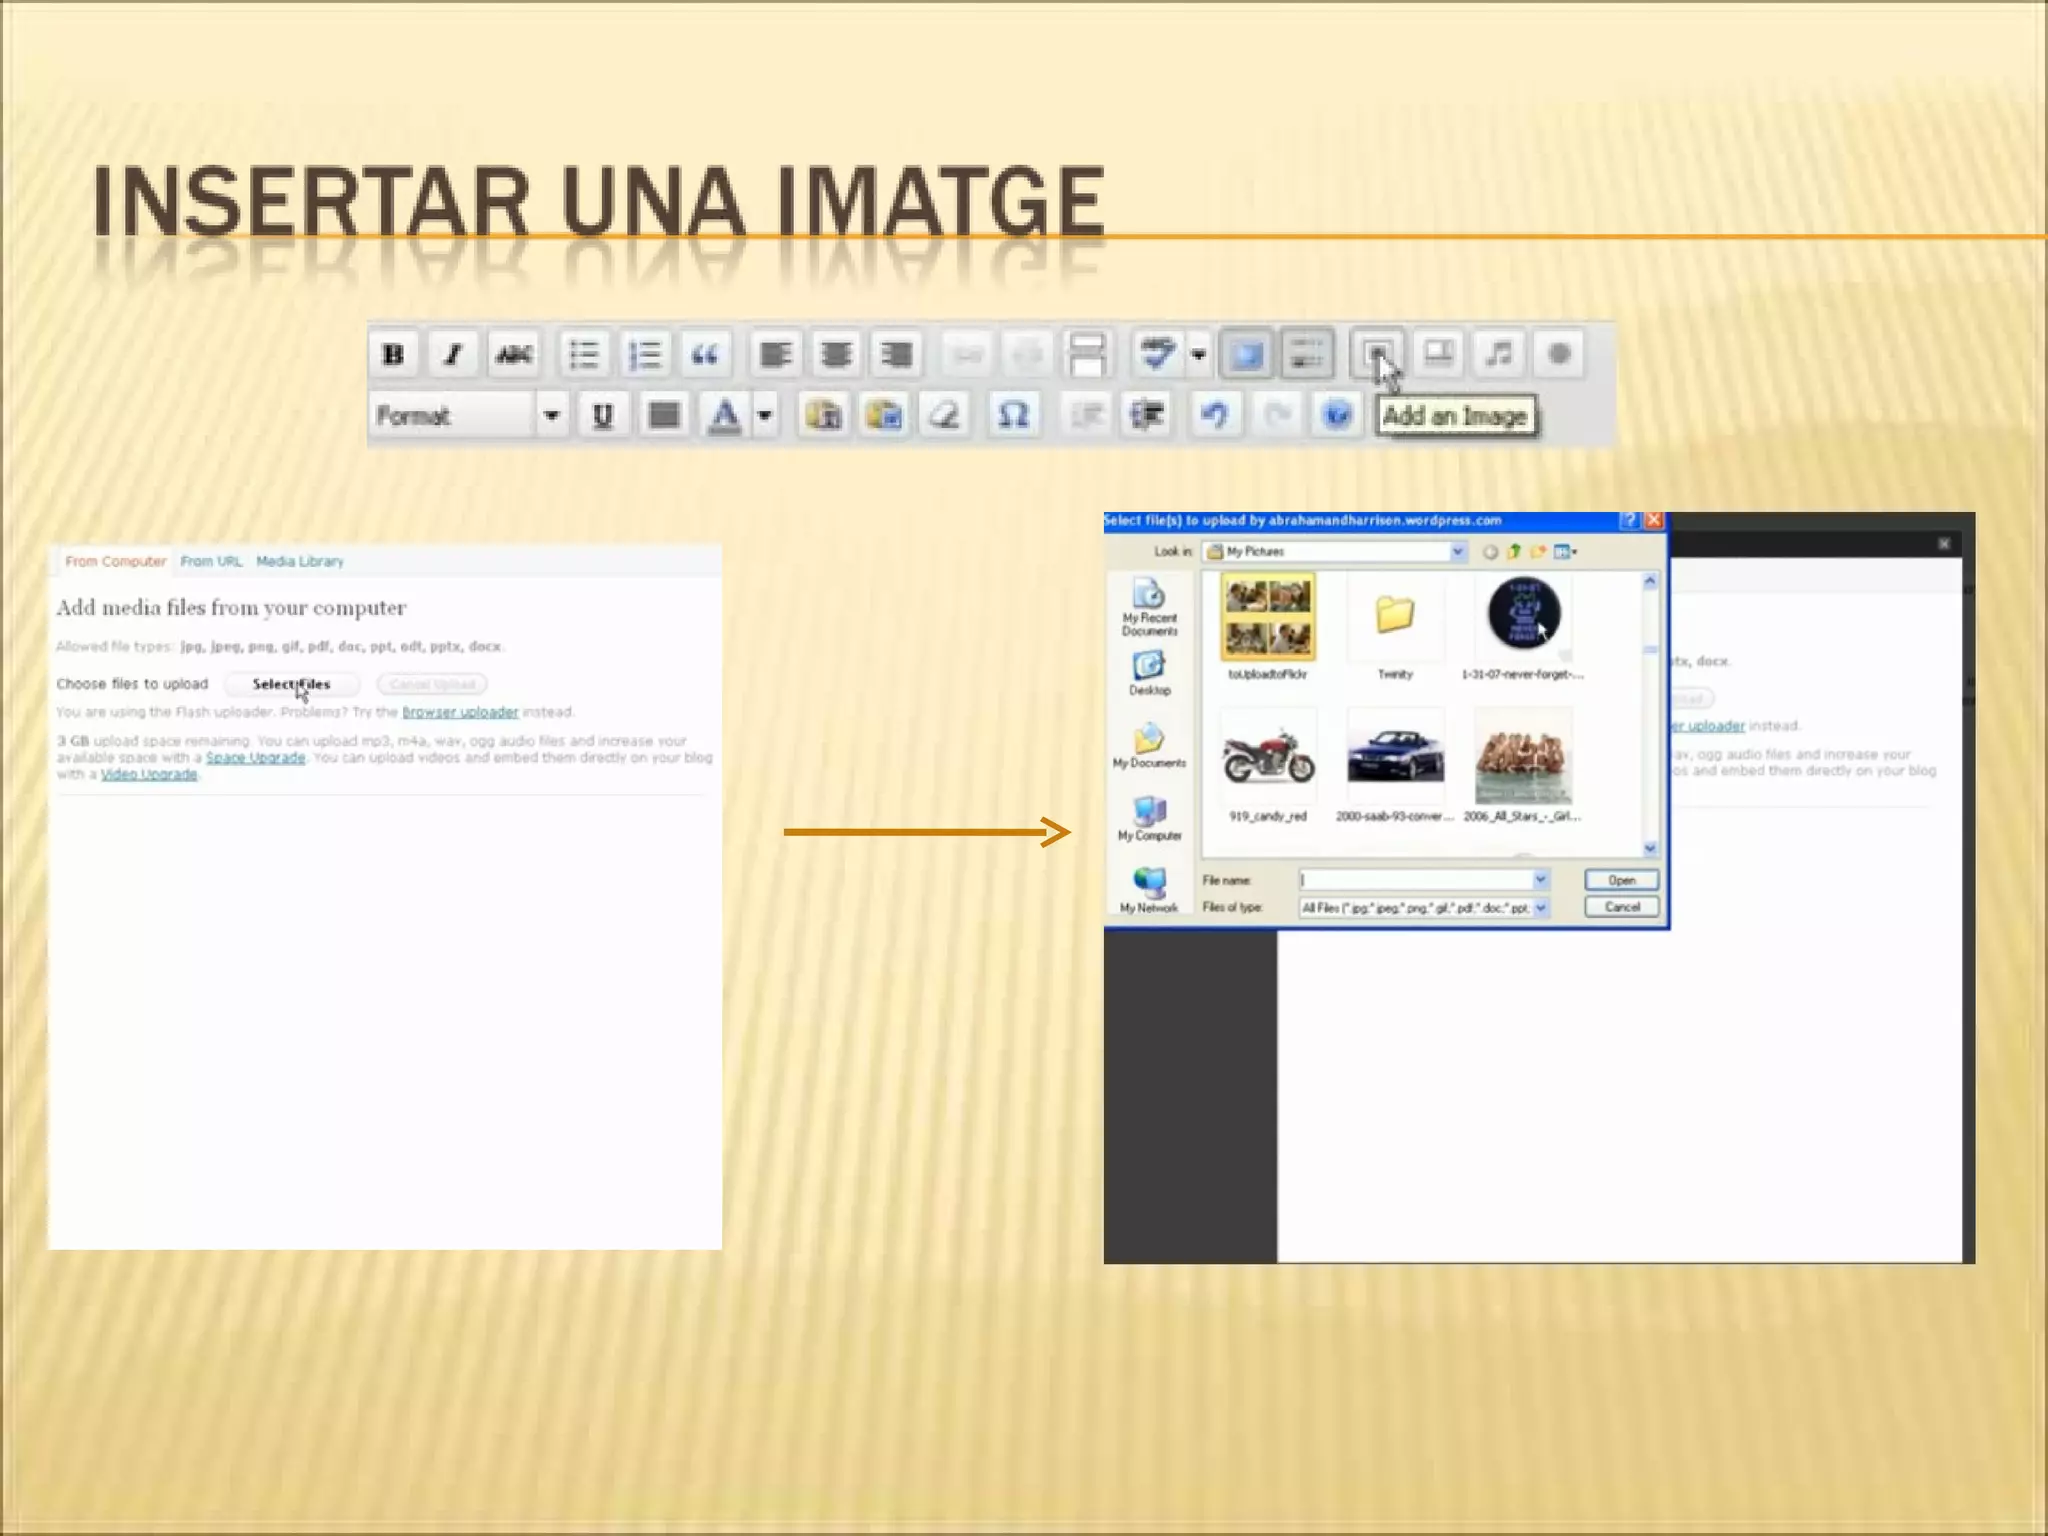Open the text color picker arrow
This screenshot has height=1536, width=2048.
pyautogui.click(x=765, y=415)
